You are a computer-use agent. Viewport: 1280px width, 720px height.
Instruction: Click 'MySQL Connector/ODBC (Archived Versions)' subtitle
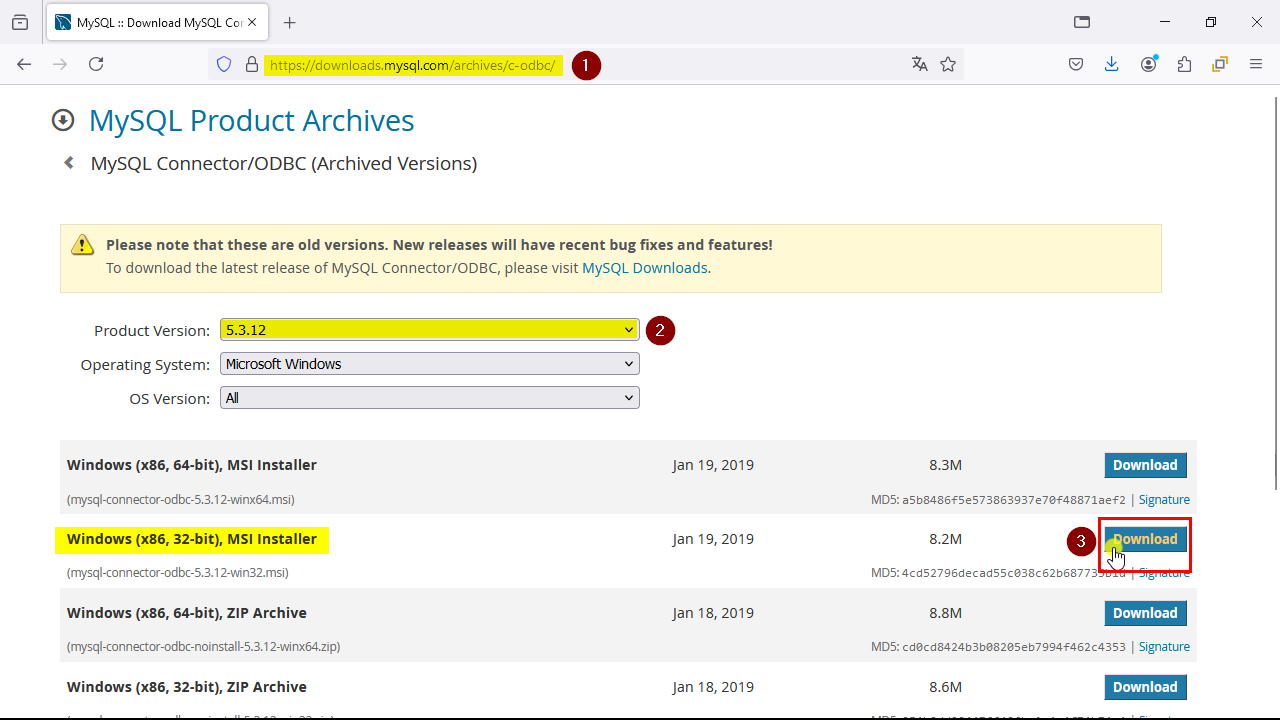[284, 163]
